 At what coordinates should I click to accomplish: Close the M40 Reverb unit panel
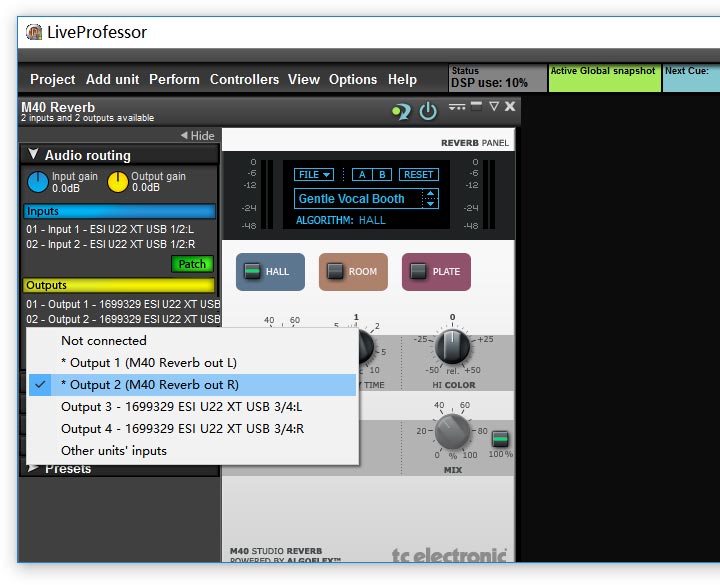[x=510, y=107]
